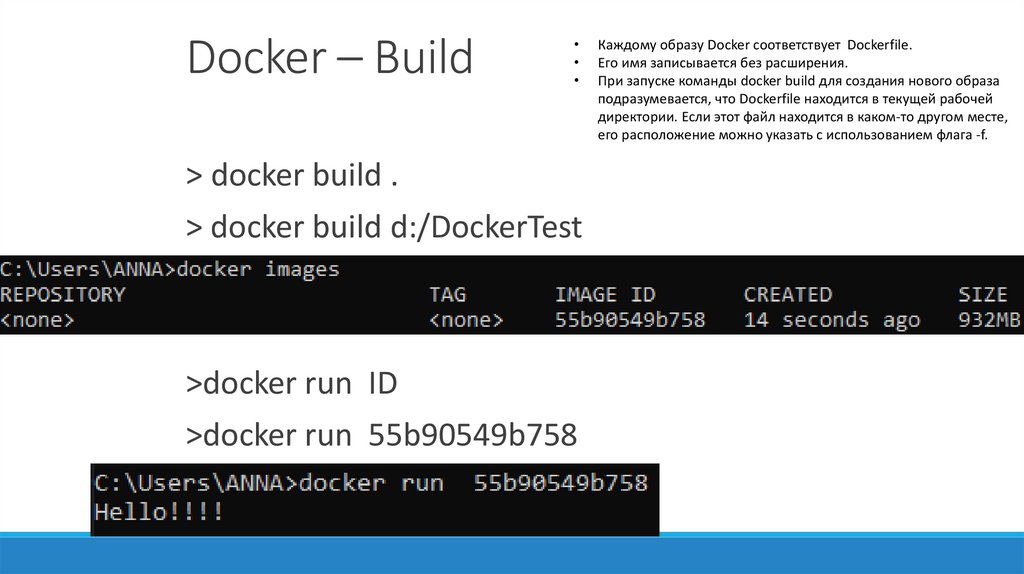Click the "Hello!!!!" terminal output
Viewport: 1024px width, 574px height.
[x=159, y=512]
